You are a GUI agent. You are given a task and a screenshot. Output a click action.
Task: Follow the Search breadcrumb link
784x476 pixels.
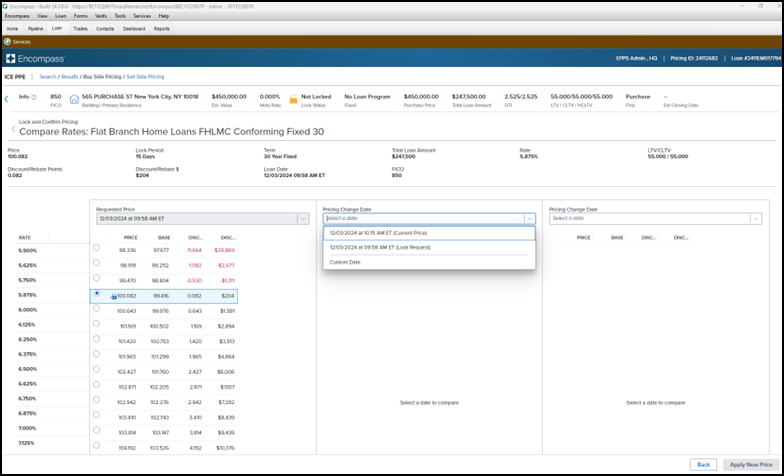48,76
